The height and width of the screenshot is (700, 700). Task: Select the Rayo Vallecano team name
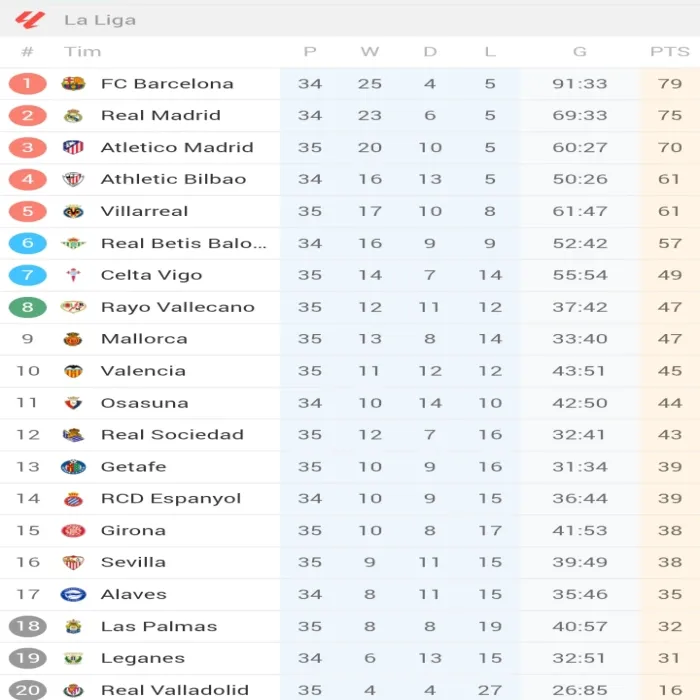[177, 307]
